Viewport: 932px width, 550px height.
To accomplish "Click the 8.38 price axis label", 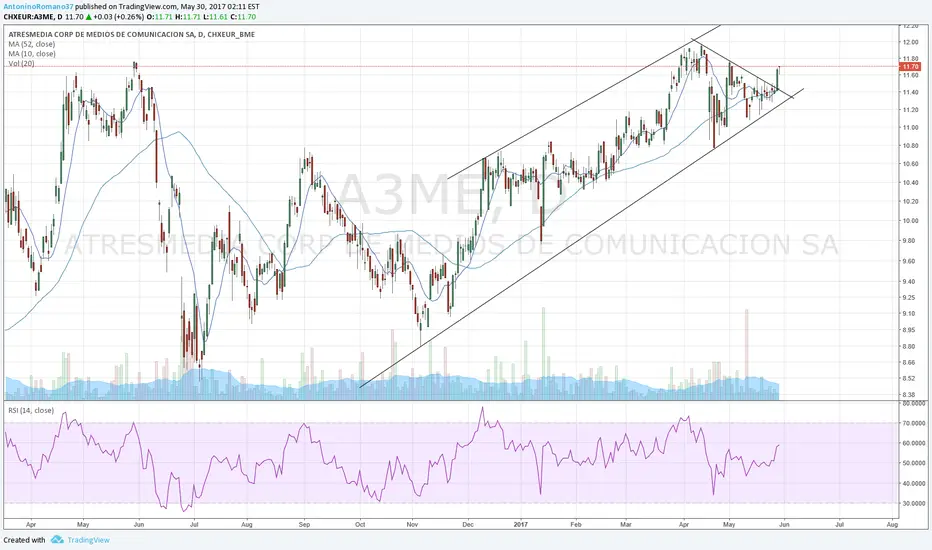I will point(911,394).
